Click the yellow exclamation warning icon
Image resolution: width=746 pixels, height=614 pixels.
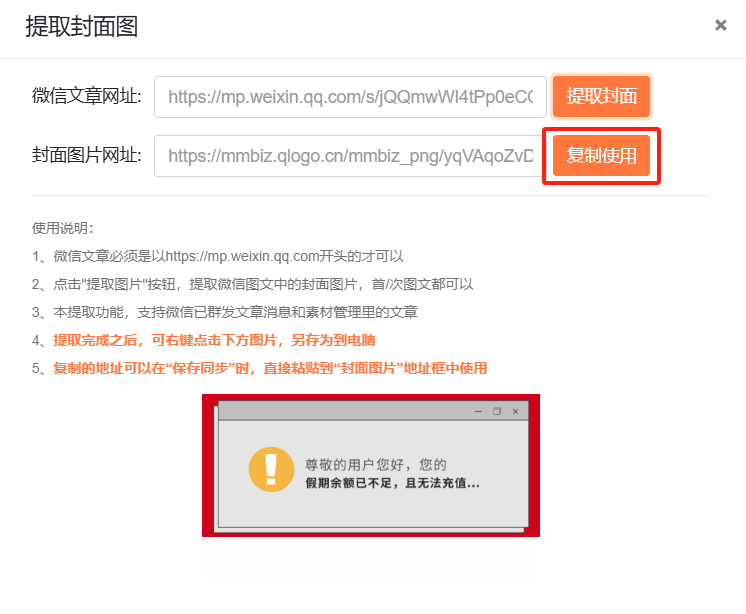(271, 469)
